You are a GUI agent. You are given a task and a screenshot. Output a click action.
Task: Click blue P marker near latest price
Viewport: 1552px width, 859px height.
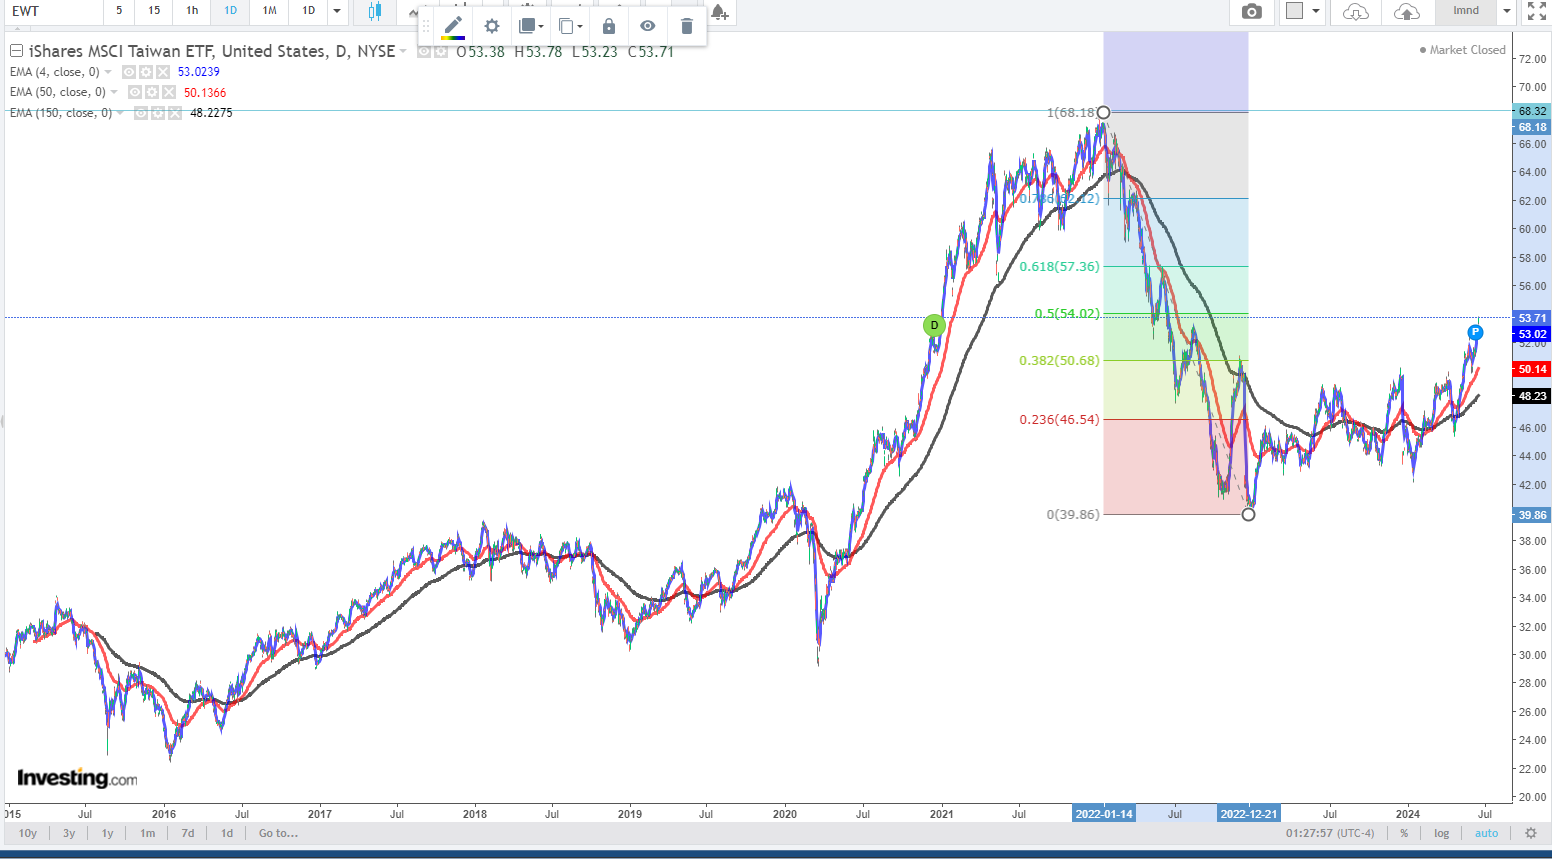(x=1475, y=332)
